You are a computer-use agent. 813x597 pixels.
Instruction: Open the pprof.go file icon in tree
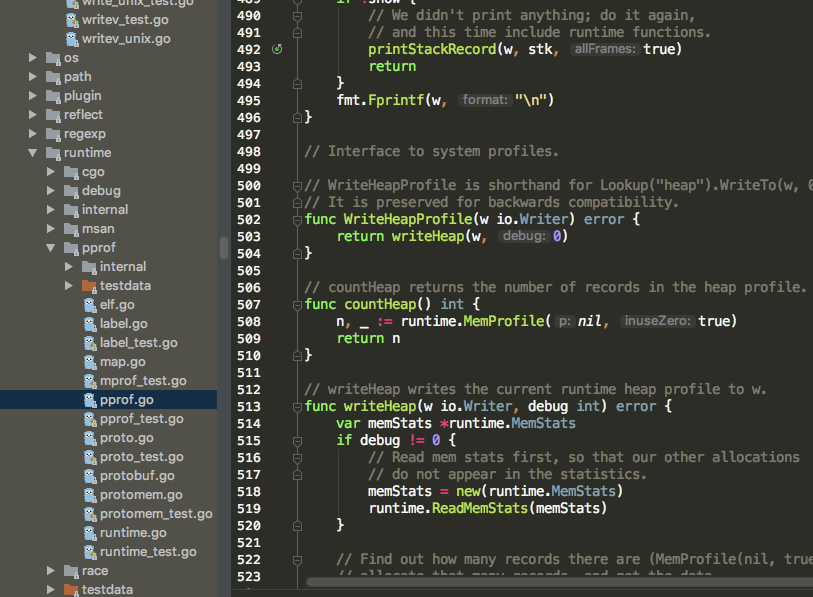pyautogui.click(x=90, y=400)
